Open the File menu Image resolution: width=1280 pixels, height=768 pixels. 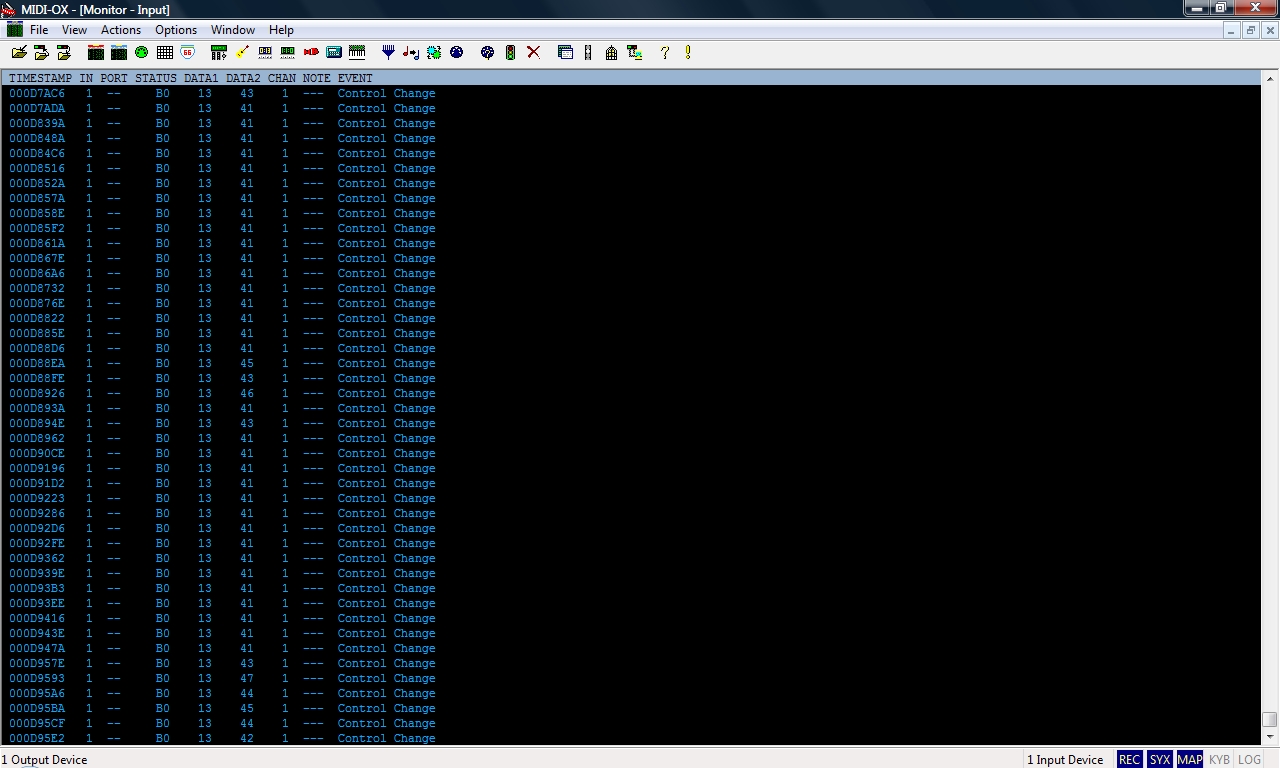pyautogui.click(x=39, y=30)
